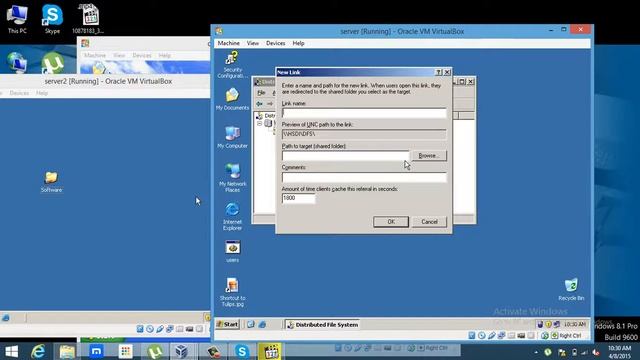Focus the Comments field

tap(364, 177)
